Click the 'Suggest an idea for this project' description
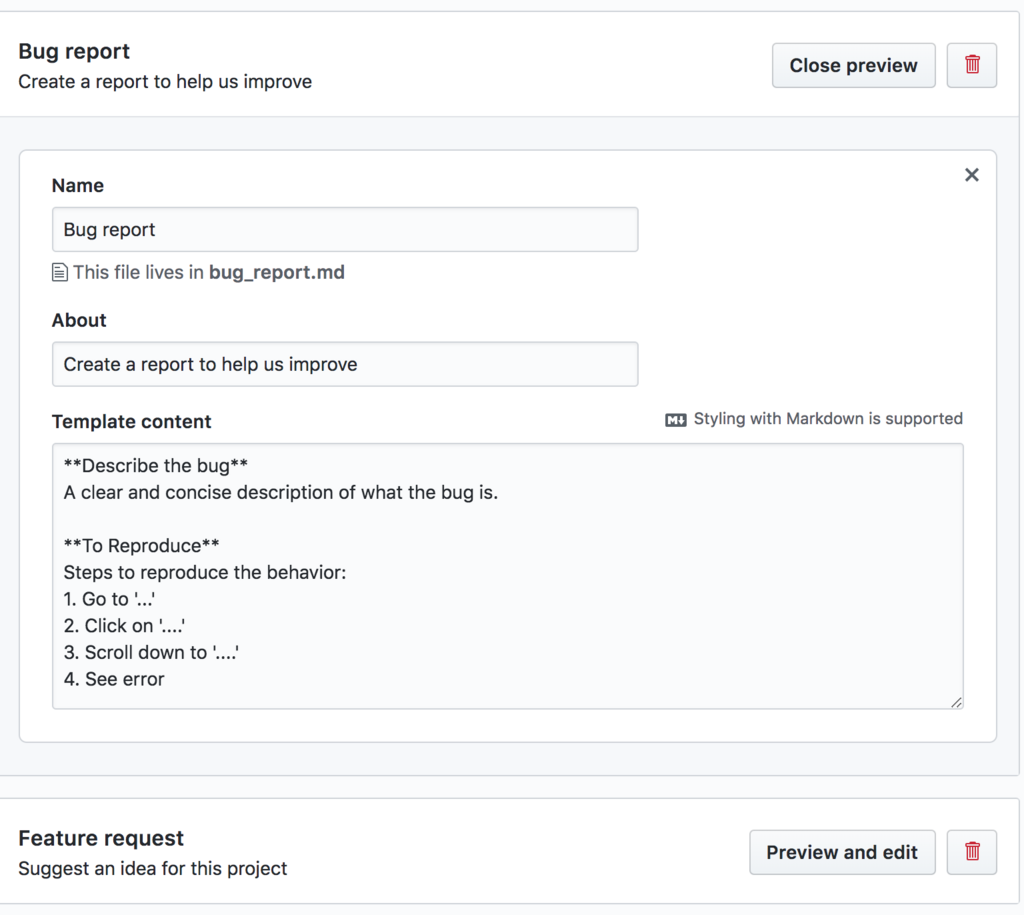 pos(153,868)
